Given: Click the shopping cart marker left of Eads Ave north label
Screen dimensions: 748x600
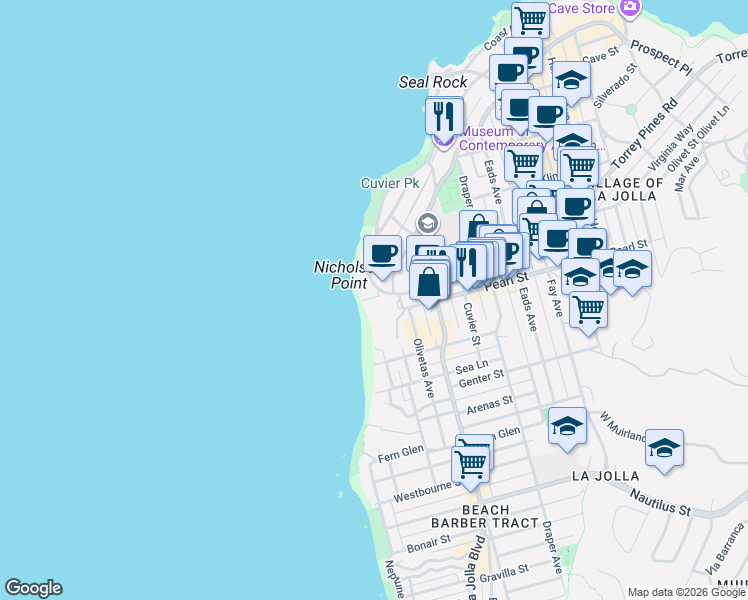Looking at the screenshot, I should [523, 164].
